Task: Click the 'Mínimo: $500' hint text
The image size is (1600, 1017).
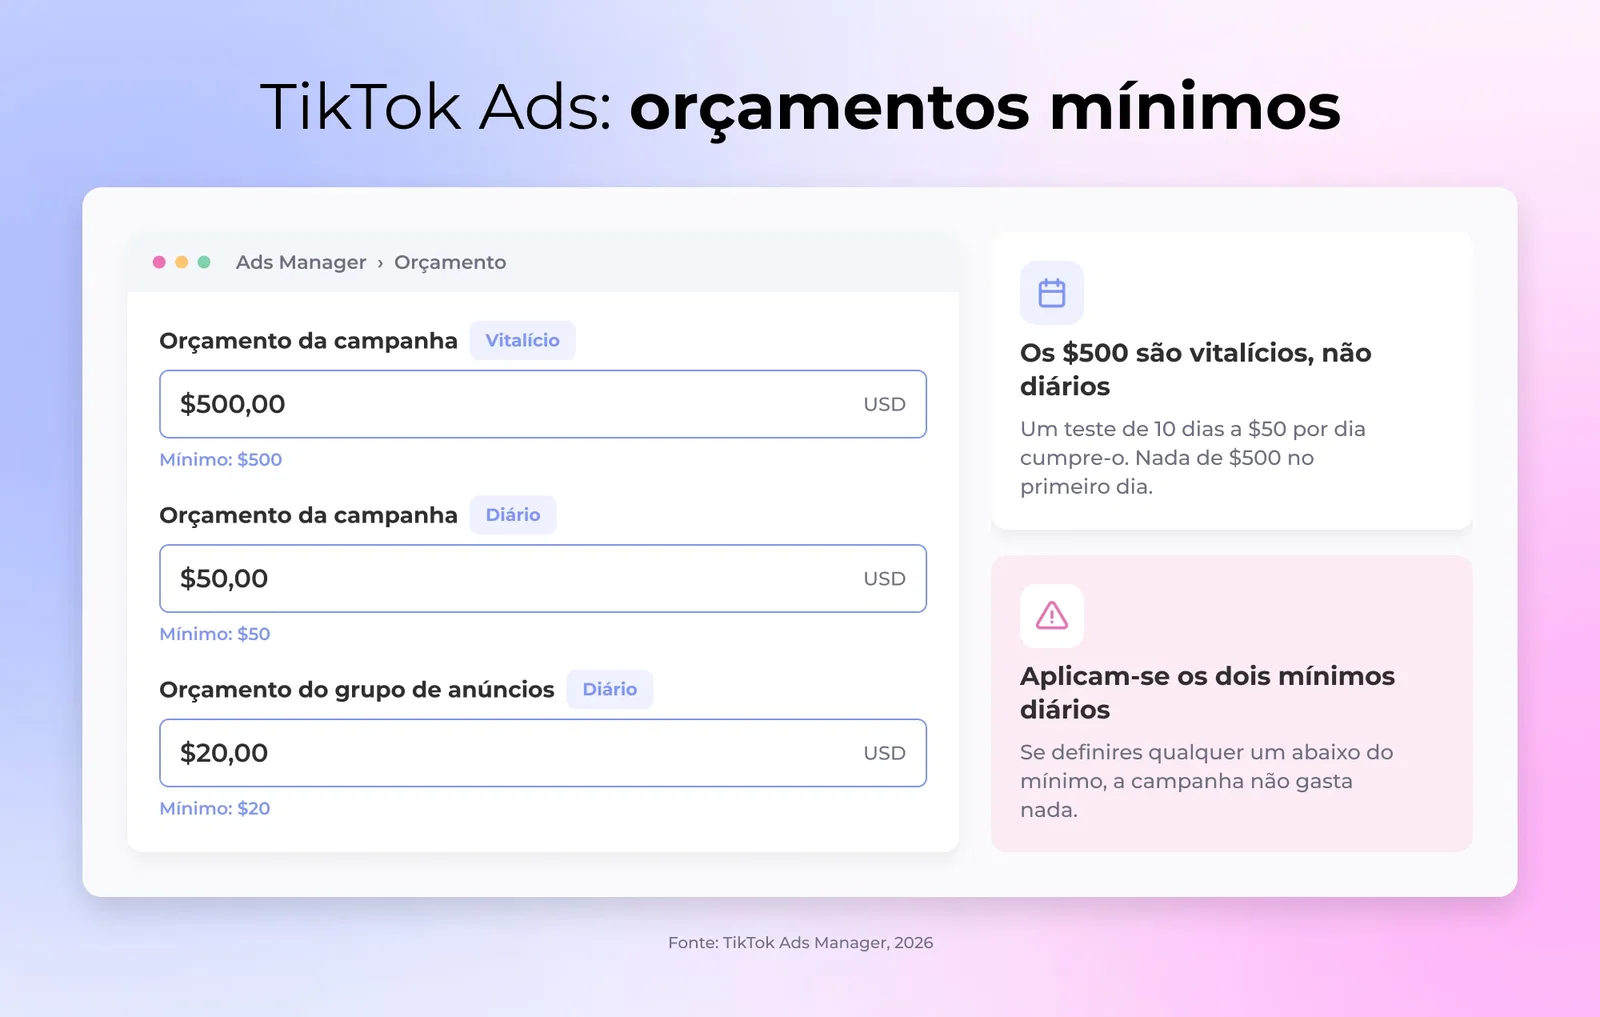Action: click(x=221, y=459)
